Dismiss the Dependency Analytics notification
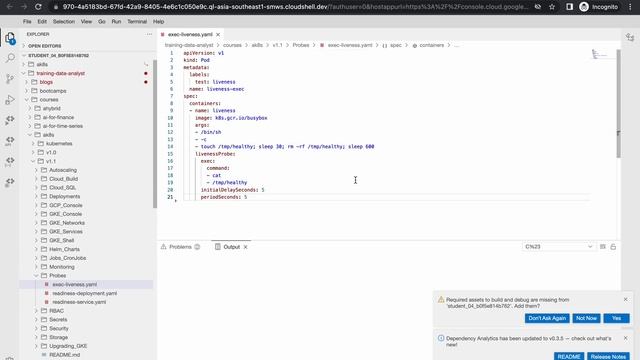The width and height of the screenshot is (640, 360). coord(626,338)
